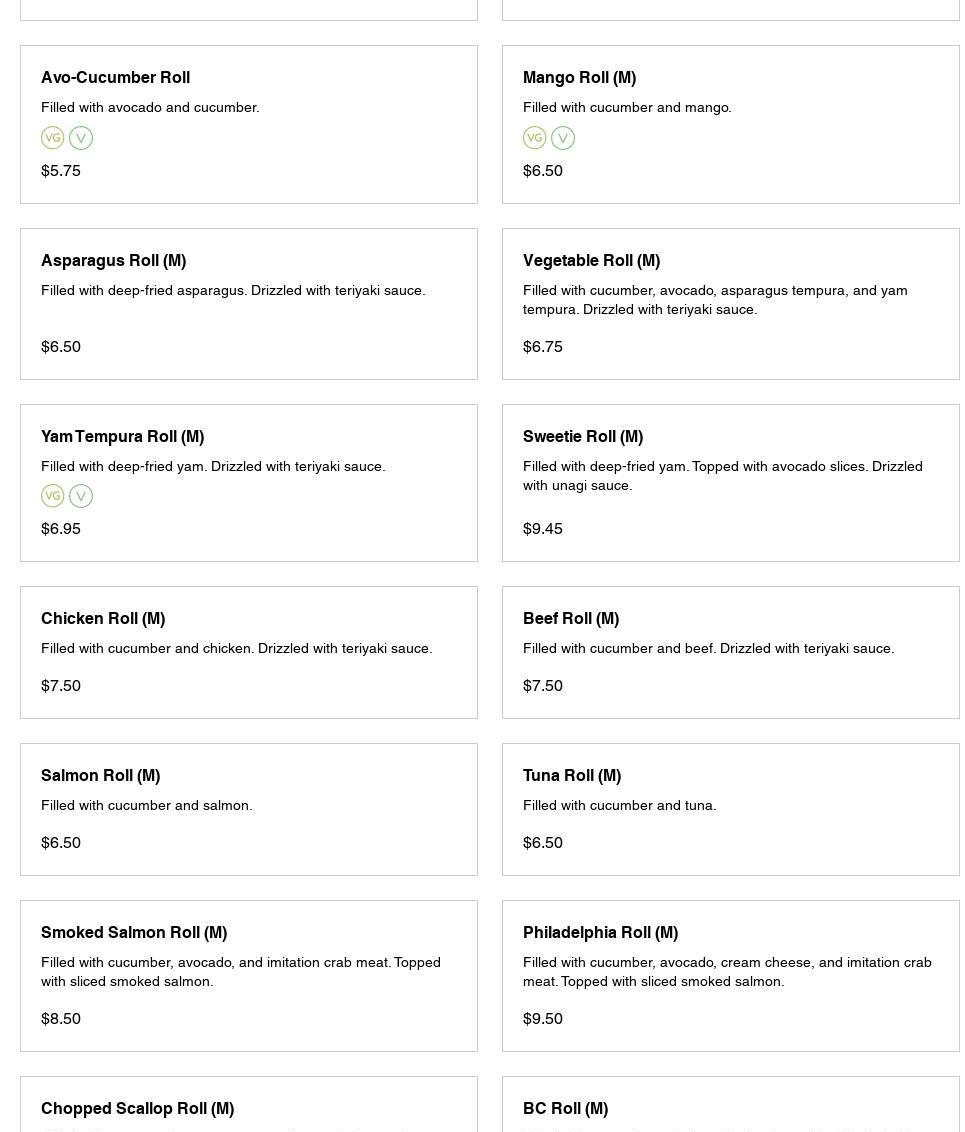Open Philadelphia Roll (M) menu item
This screenshot has width=965, height=1132.
[600, 932]
